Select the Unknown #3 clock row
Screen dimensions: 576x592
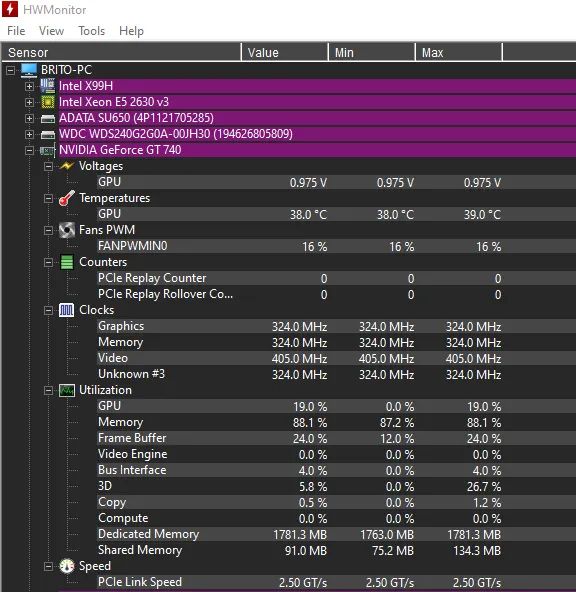(337, 374)
